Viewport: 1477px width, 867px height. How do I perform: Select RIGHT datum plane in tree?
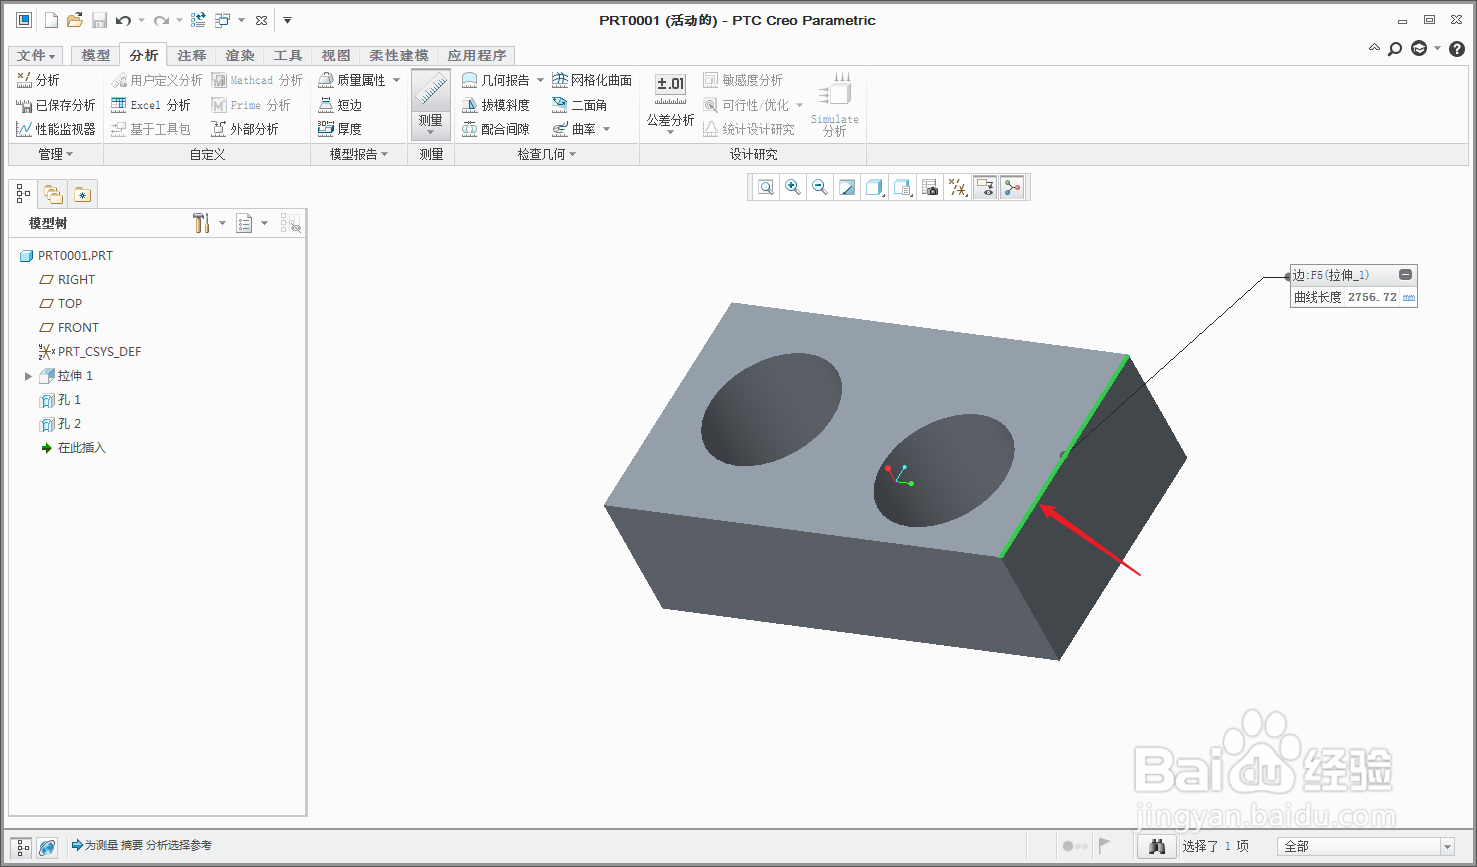click(66, 280)
